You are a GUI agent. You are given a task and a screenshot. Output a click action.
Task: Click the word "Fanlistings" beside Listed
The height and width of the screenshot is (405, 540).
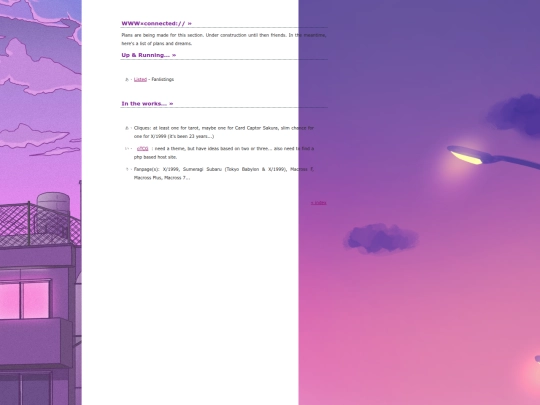coord(163,80)
